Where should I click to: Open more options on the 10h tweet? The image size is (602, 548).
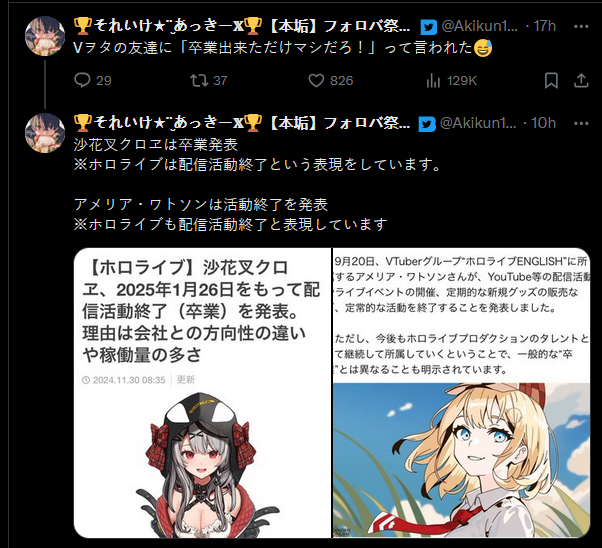click(581, 123)
